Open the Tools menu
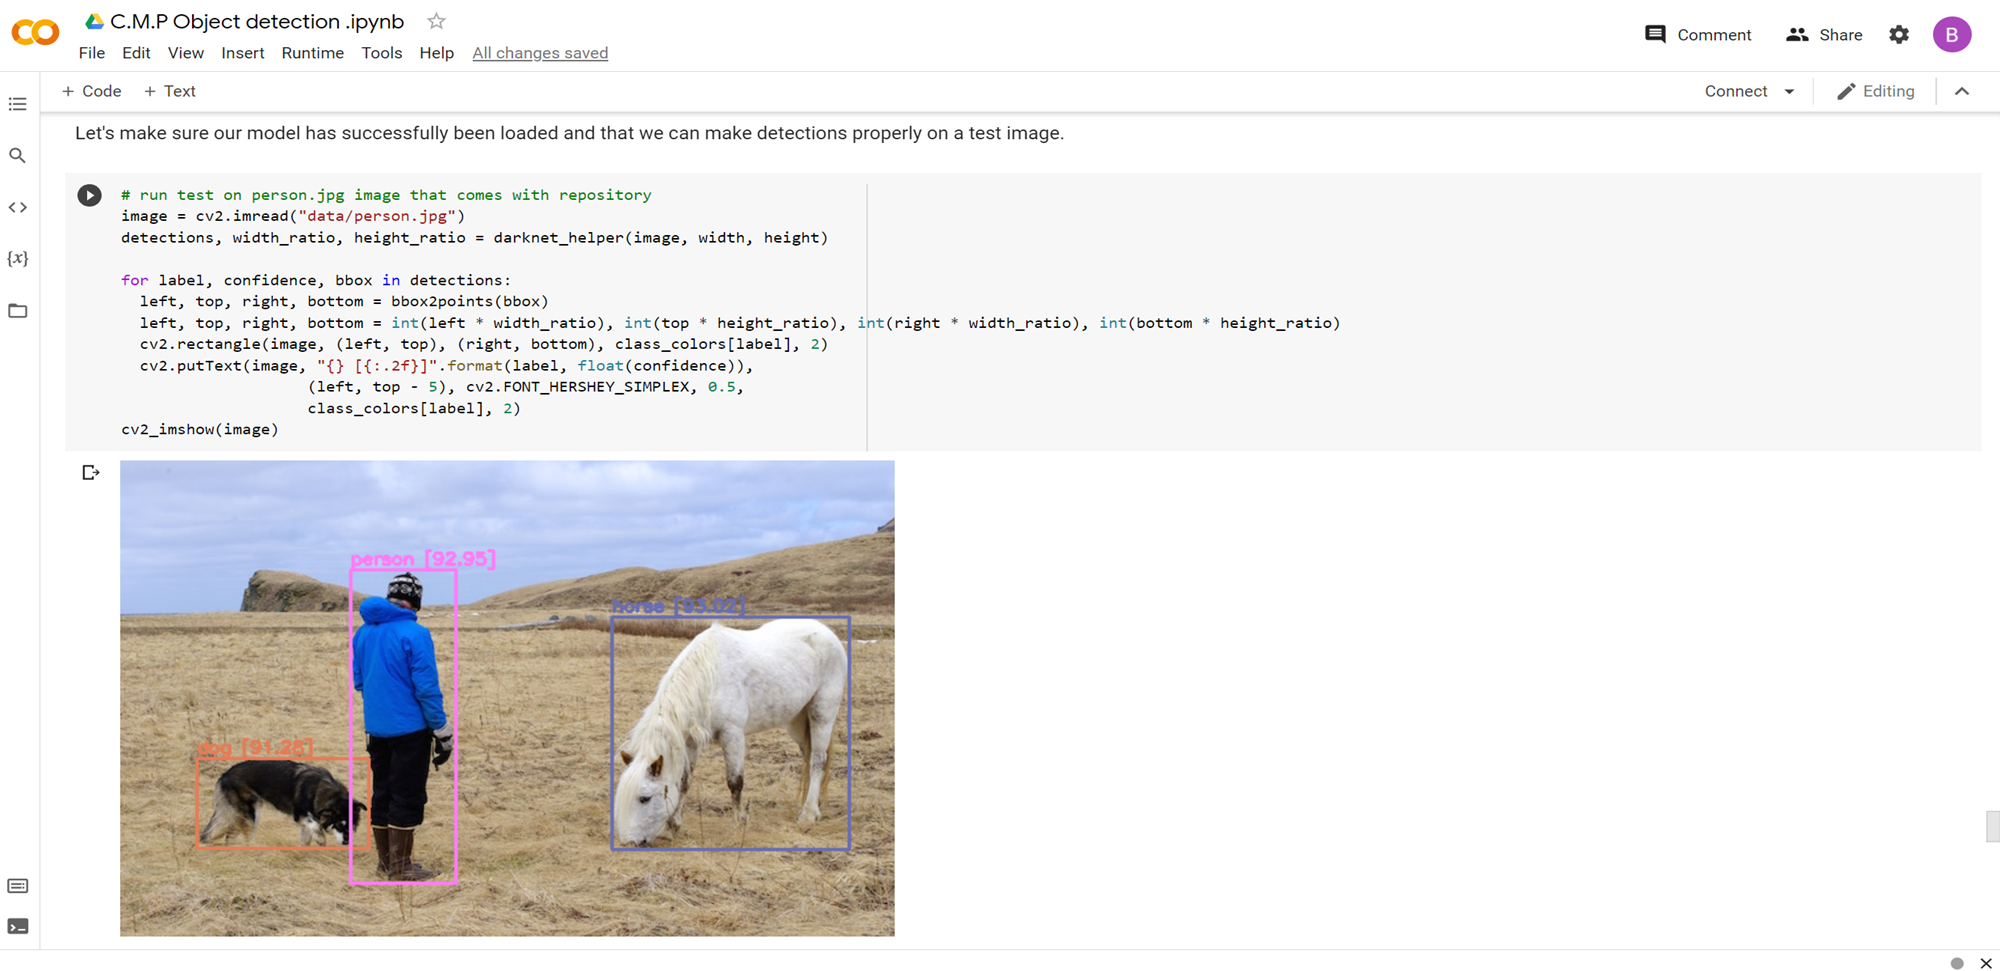This screenshot has width=2000, height=971. tap(381, 53)
